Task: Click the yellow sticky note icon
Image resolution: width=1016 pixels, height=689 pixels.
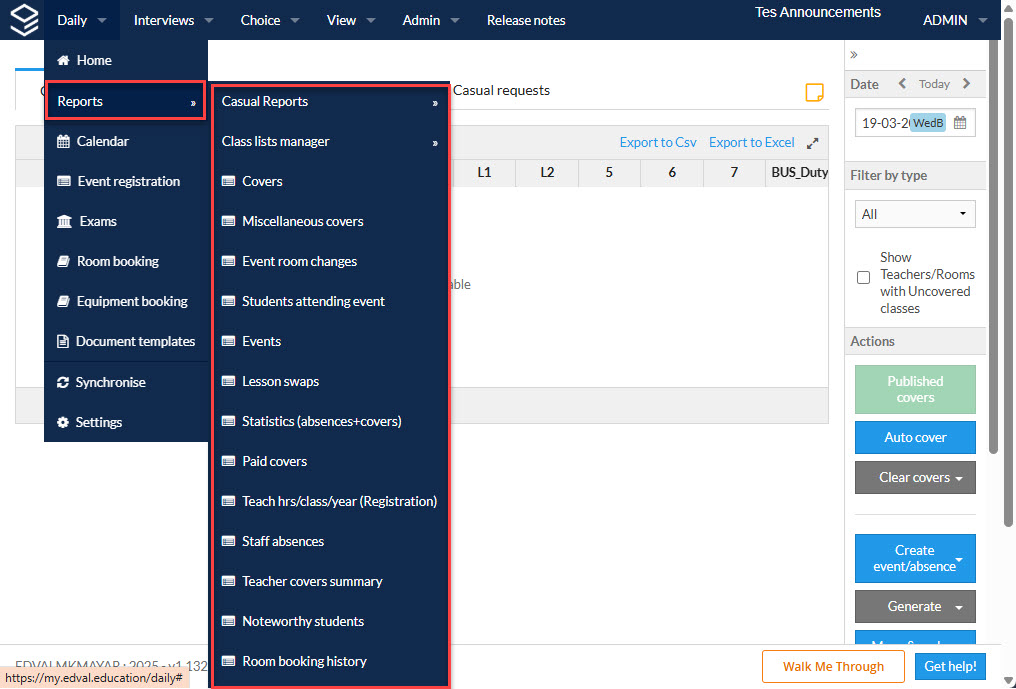Action: click(x=814, y=92)
